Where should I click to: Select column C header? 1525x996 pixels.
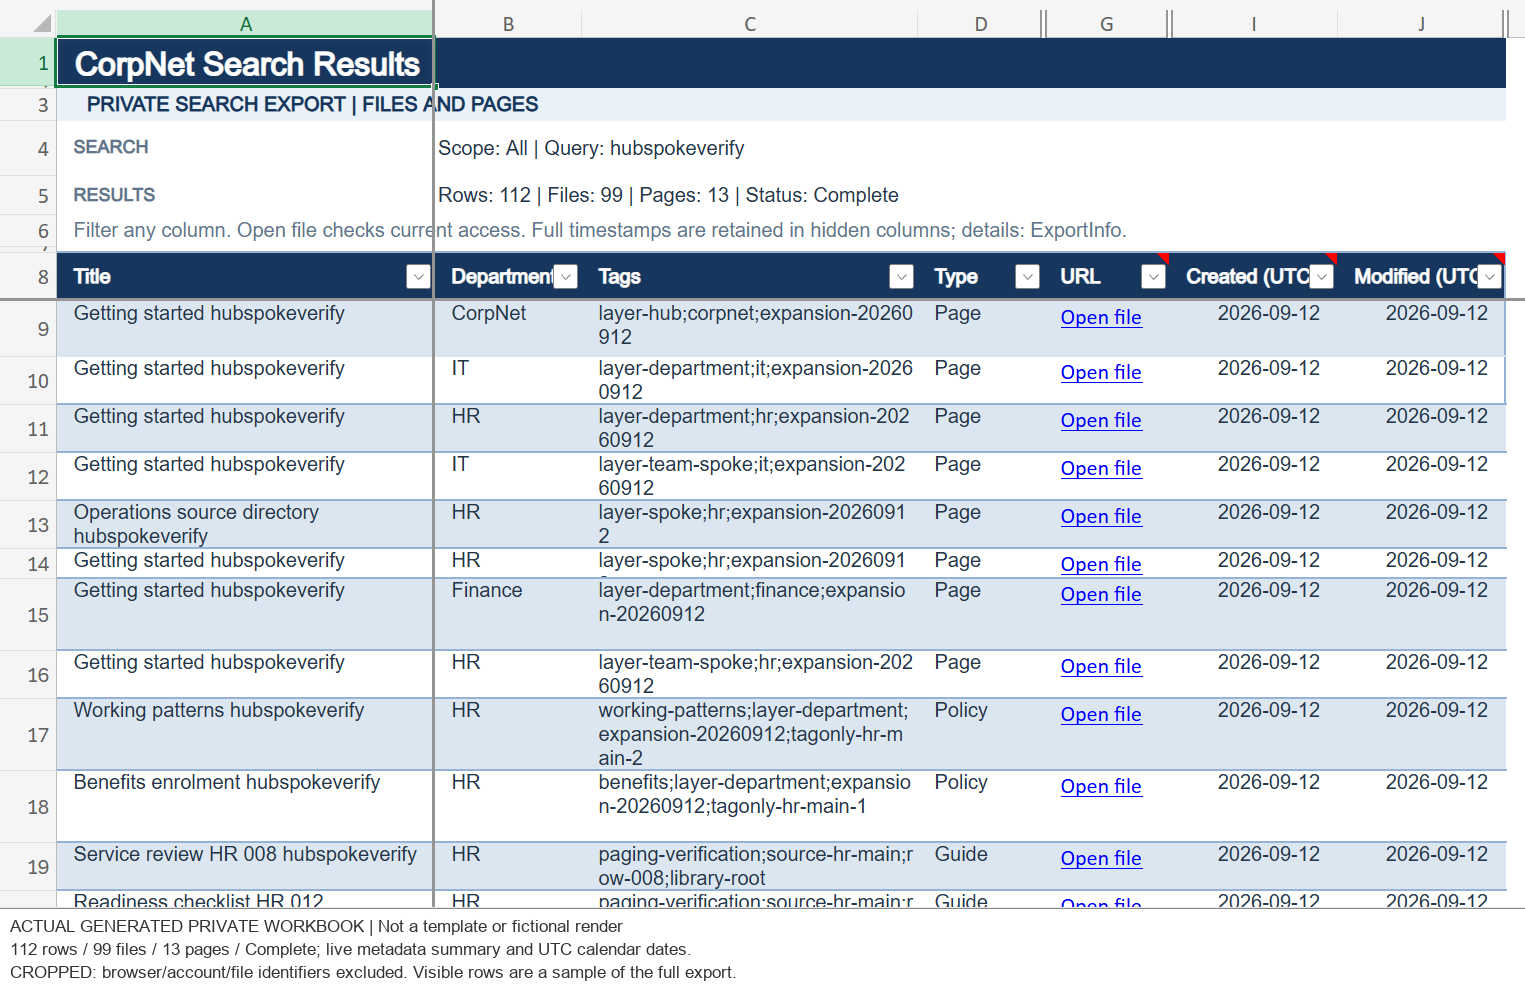(x=750, y=24)
